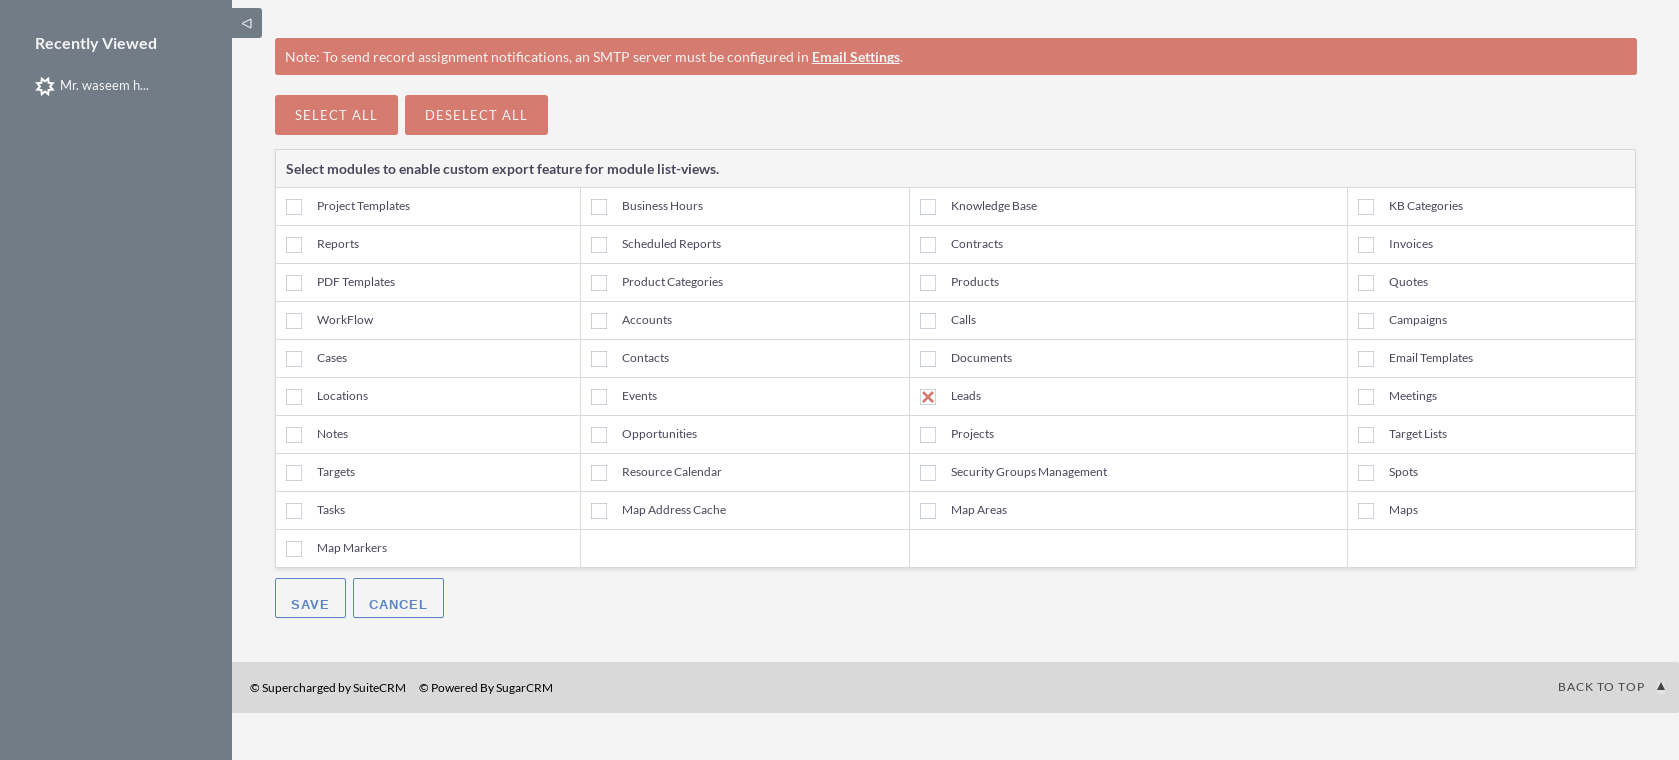1679x760 pixels.
Task: Check the Quotes checkbox
Action: click(x=1366, y=283)
